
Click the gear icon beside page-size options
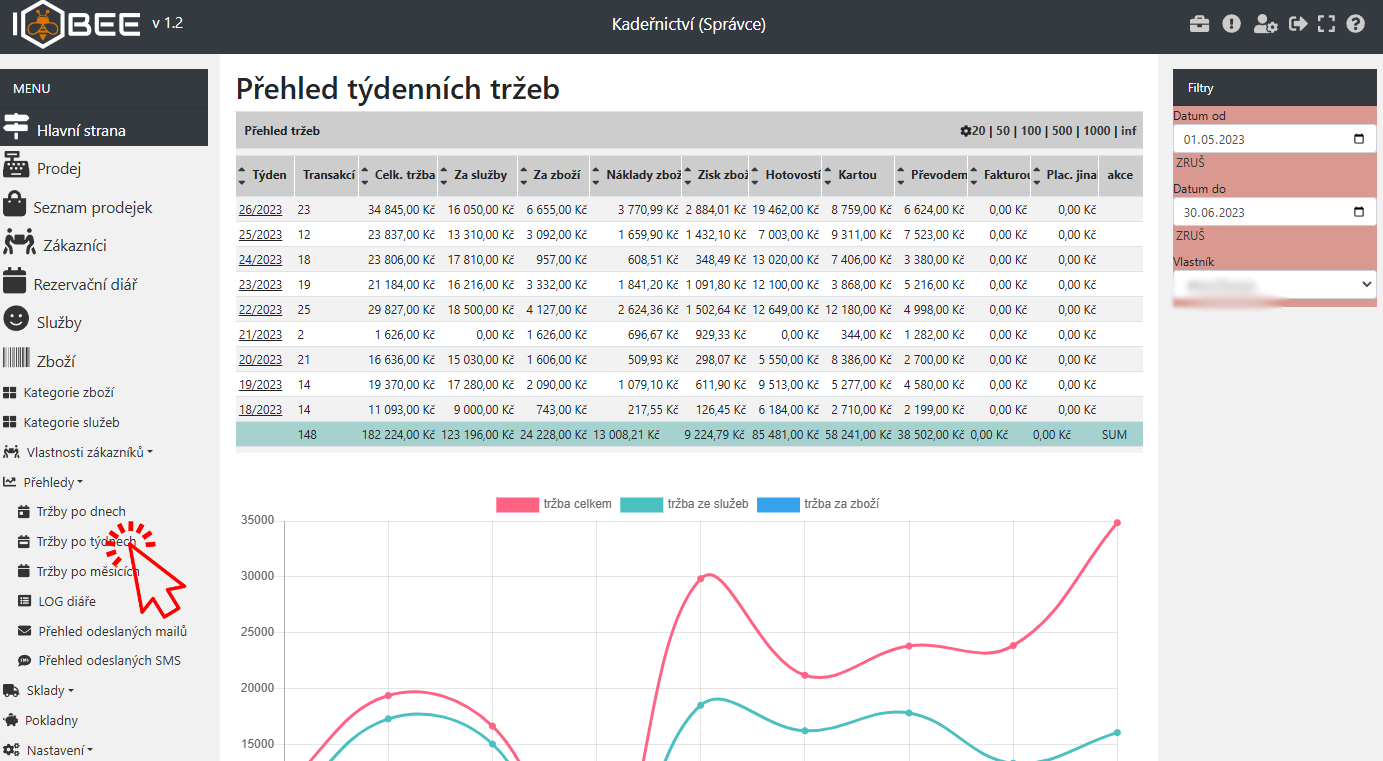click(966, 131)
